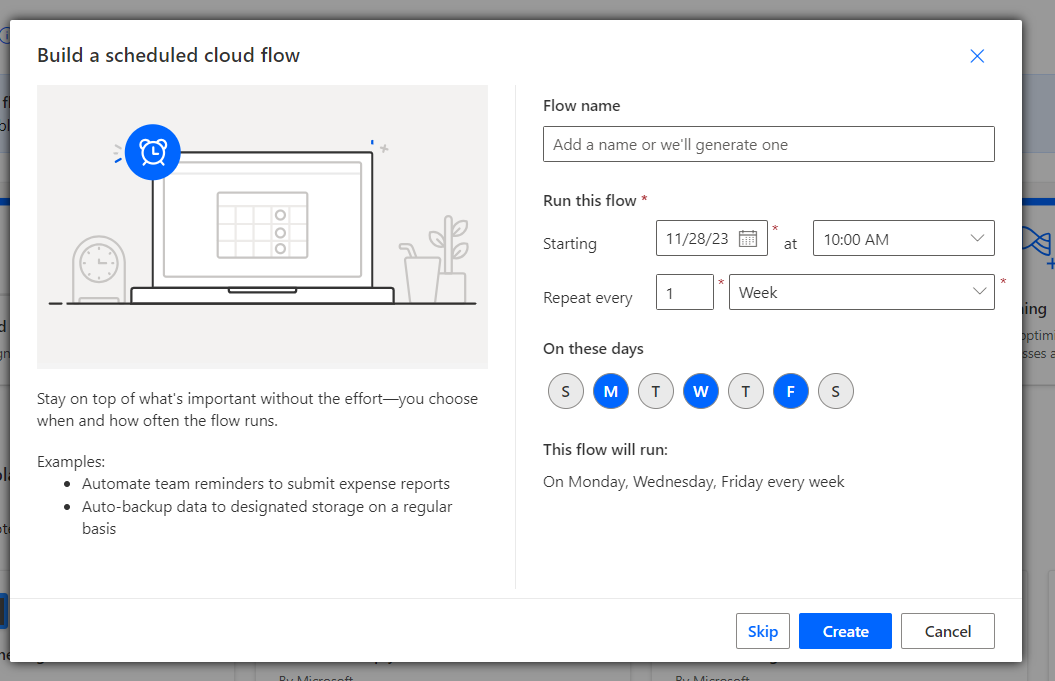Open the calendar date picker icon
1055x681 pixels.
click(747, 238)
